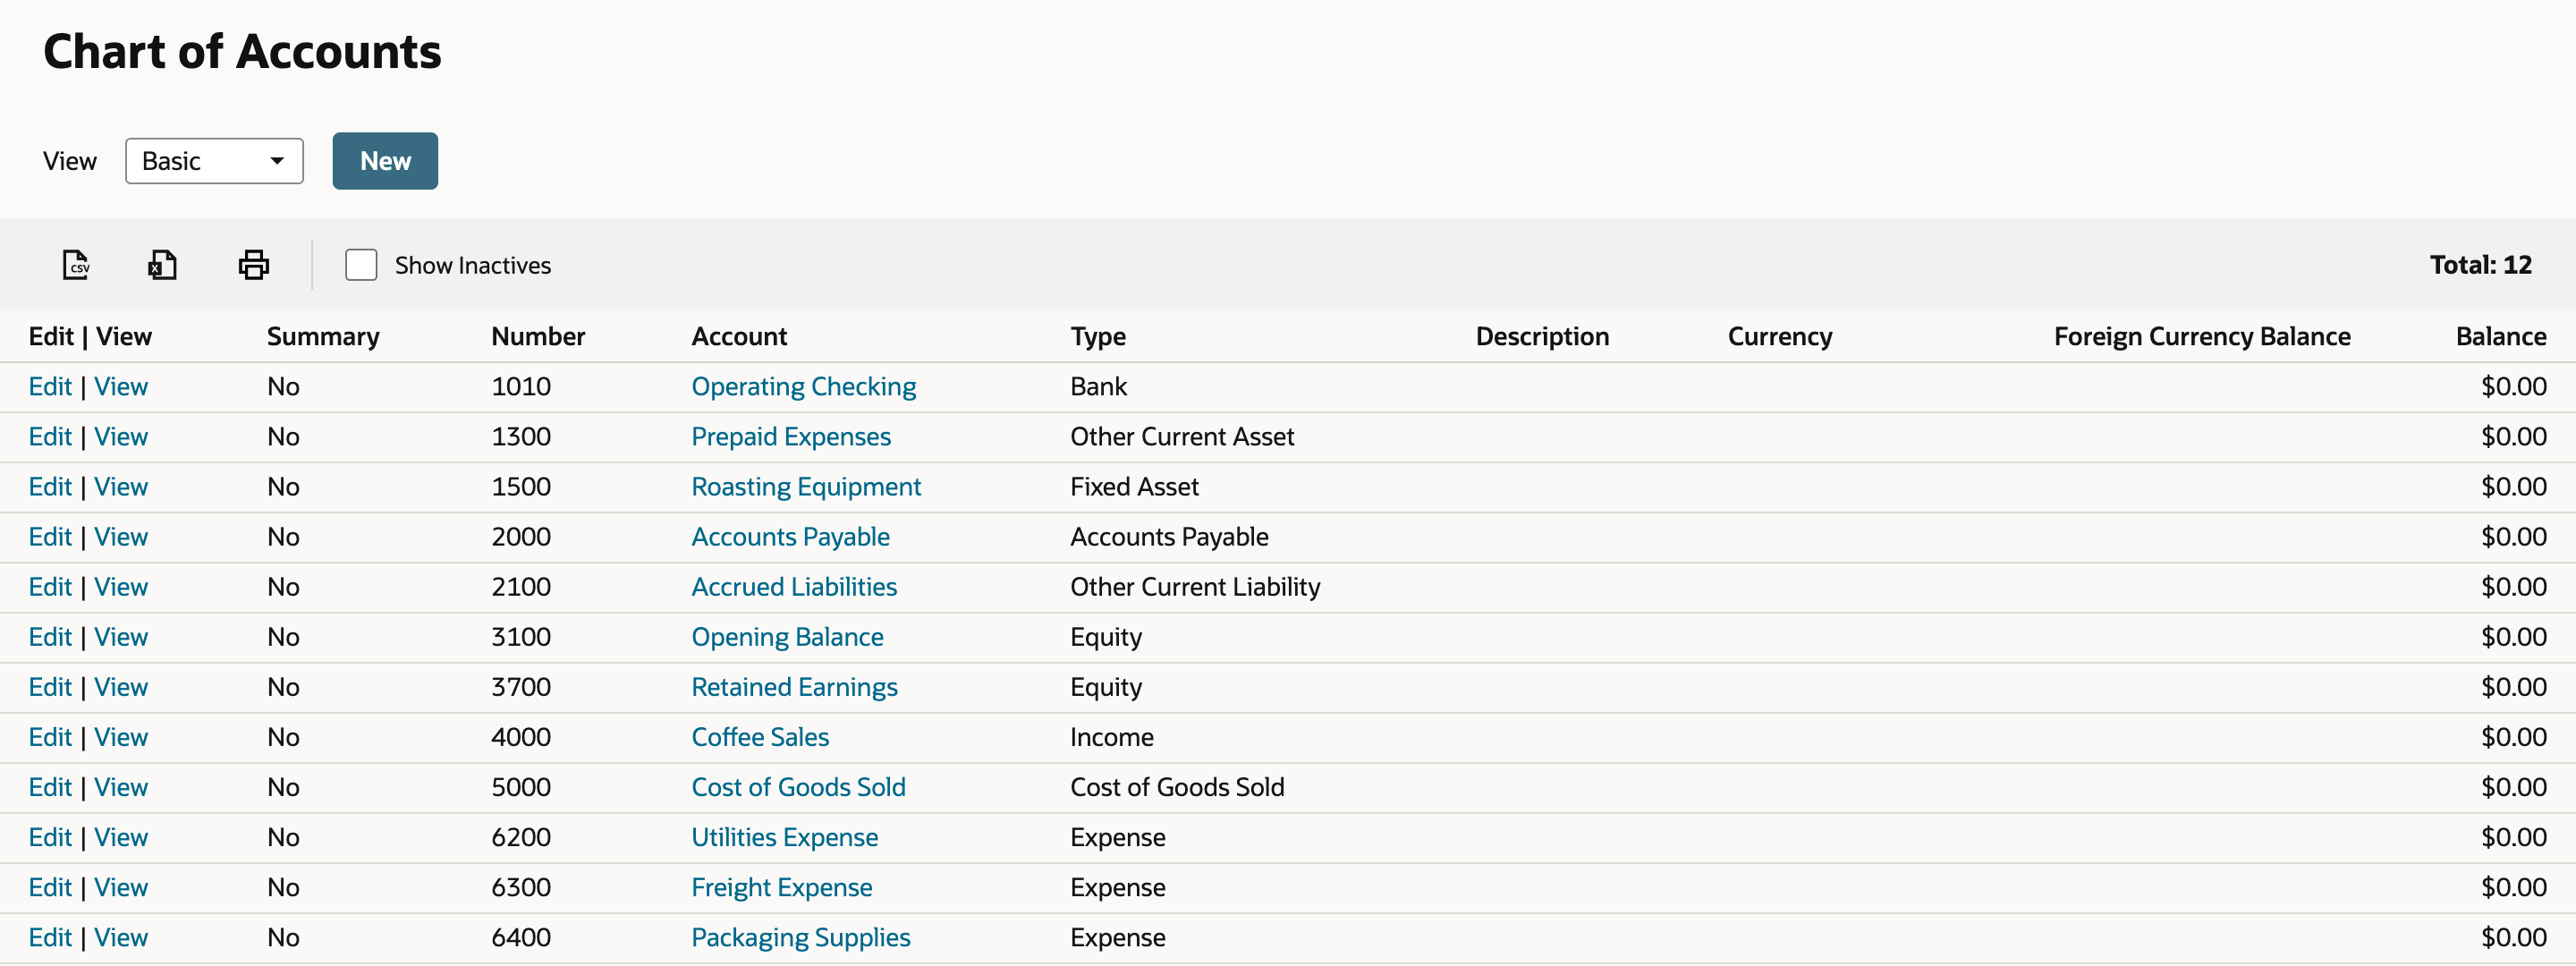Edit the Freight Expense account
This screenshot has width=2576, height=966.
[50, 887]
